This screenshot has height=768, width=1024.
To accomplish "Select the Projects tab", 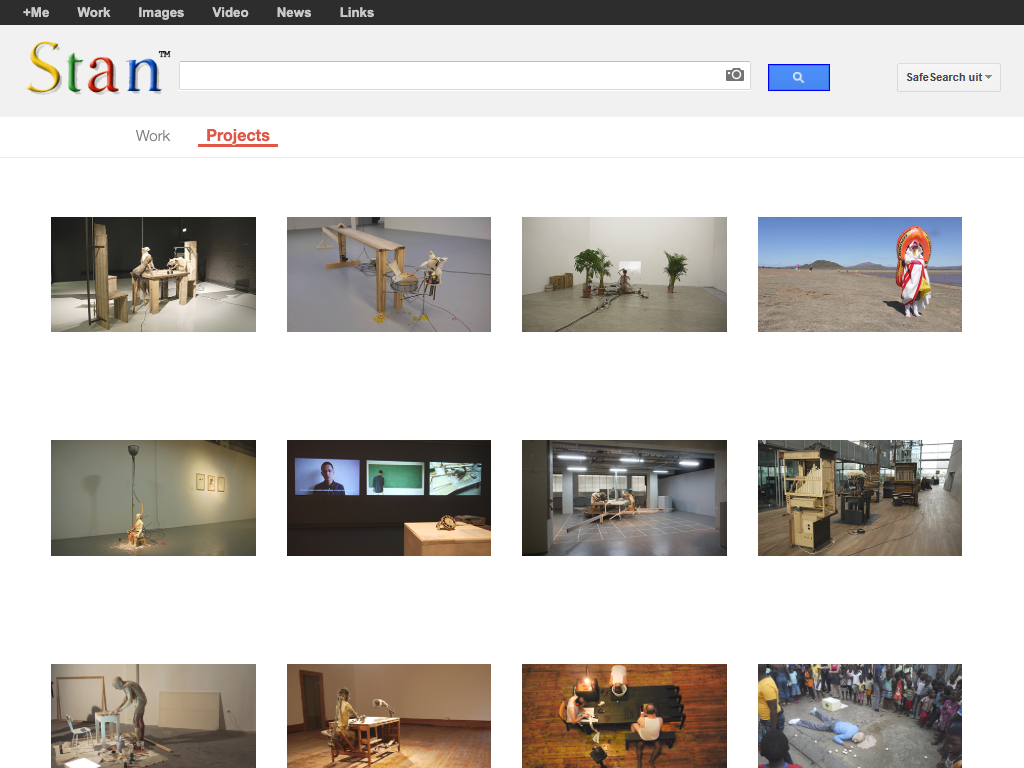I will (x=238, y=136).
